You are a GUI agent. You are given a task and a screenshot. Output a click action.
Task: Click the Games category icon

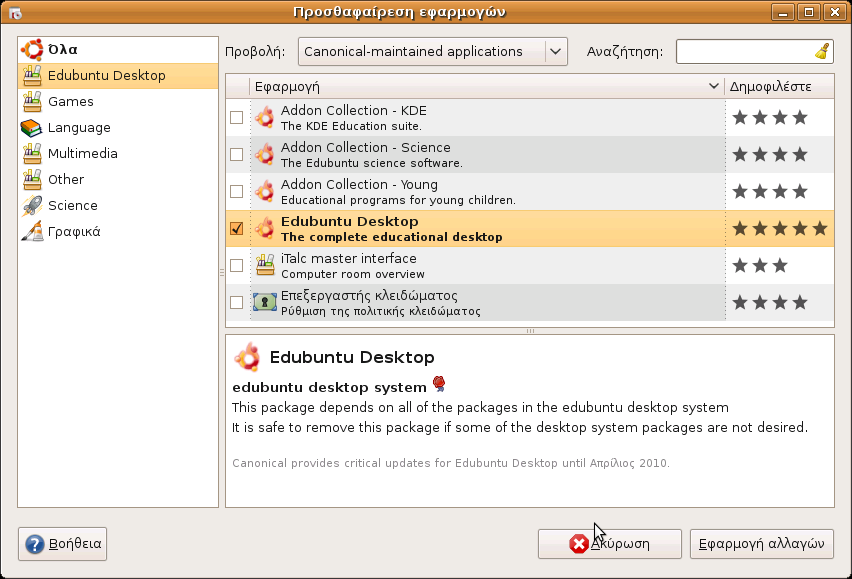32,102
